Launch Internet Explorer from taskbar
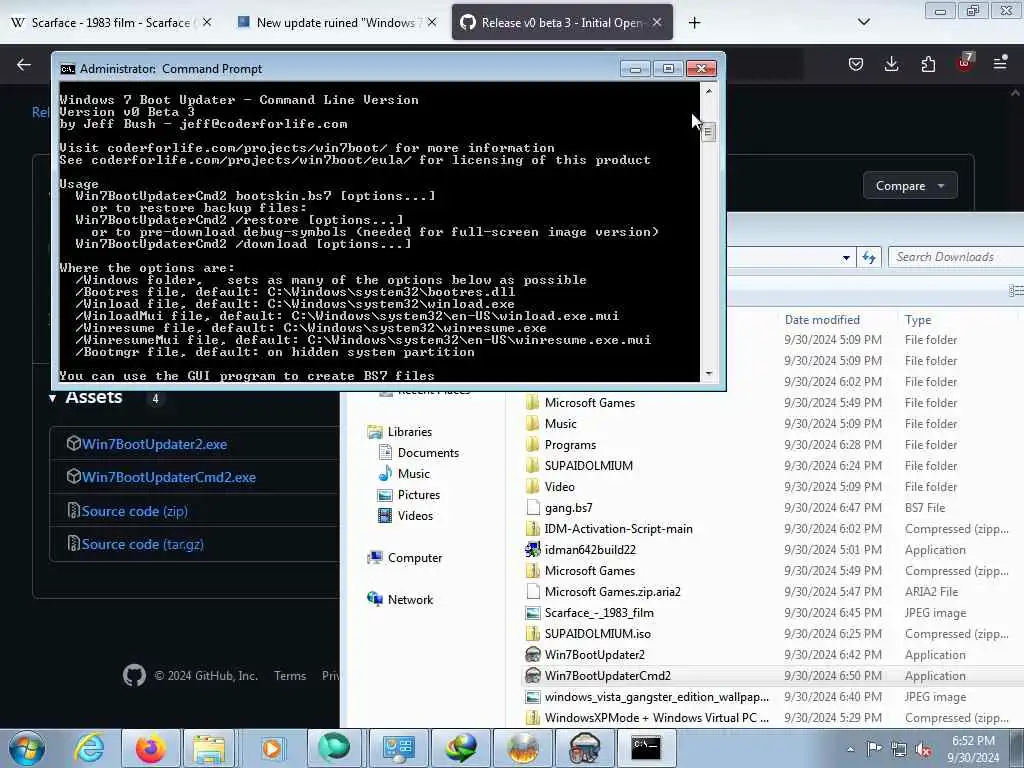The height and width of the screenshot is (768, 1024). pos(89,748)
